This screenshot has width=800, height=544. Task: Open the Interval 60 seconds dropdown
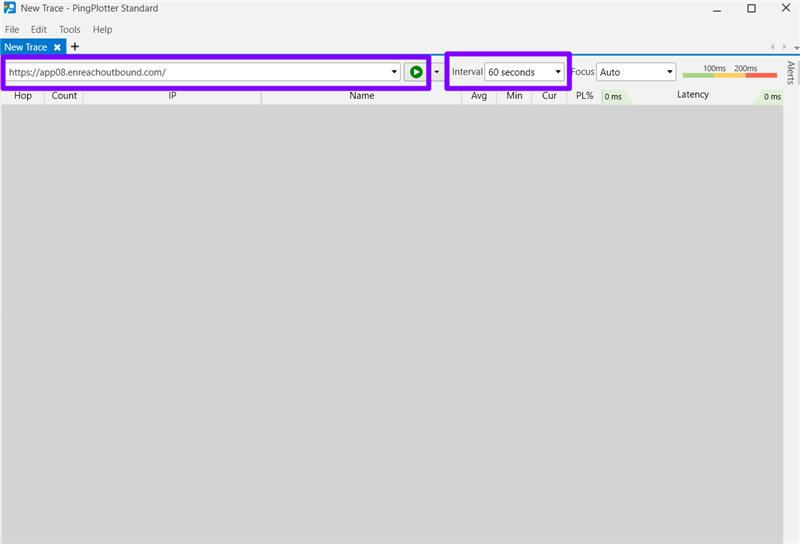(524, 72)
